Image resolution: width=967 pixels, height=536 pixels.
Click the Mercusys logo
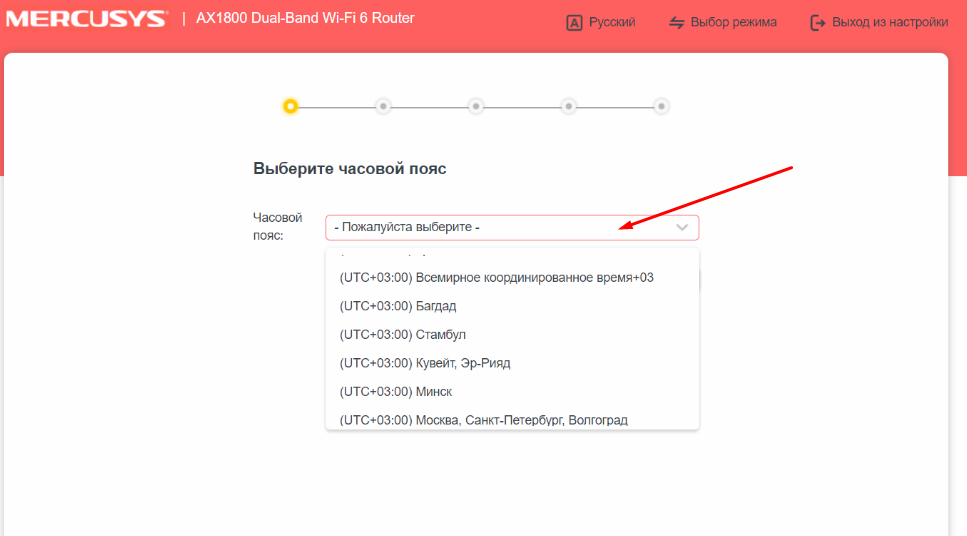88,19
